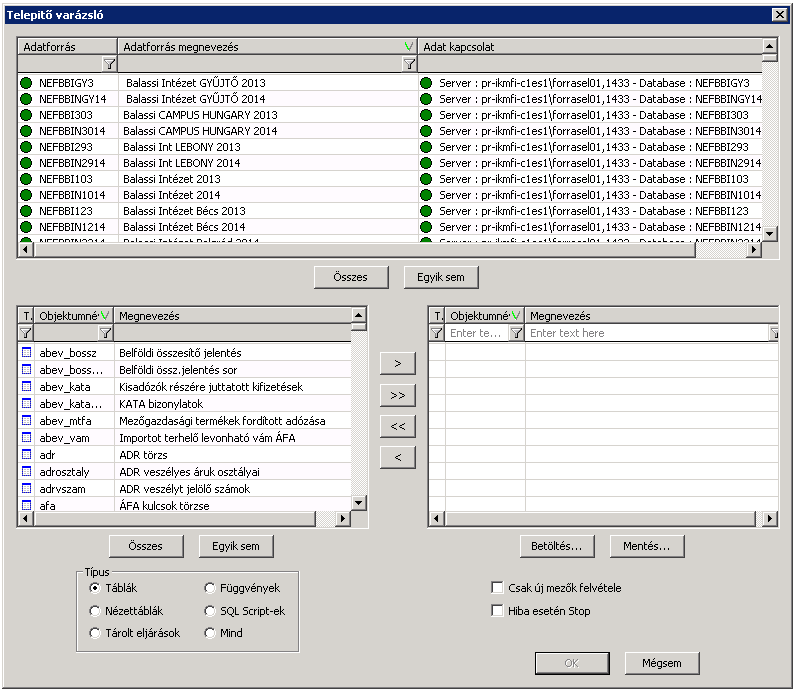The height and width of the screenshot is (692, 799).
Task: Click Megnevezés header in left object list
Action: pyautogui.click(x=232, y=316)
